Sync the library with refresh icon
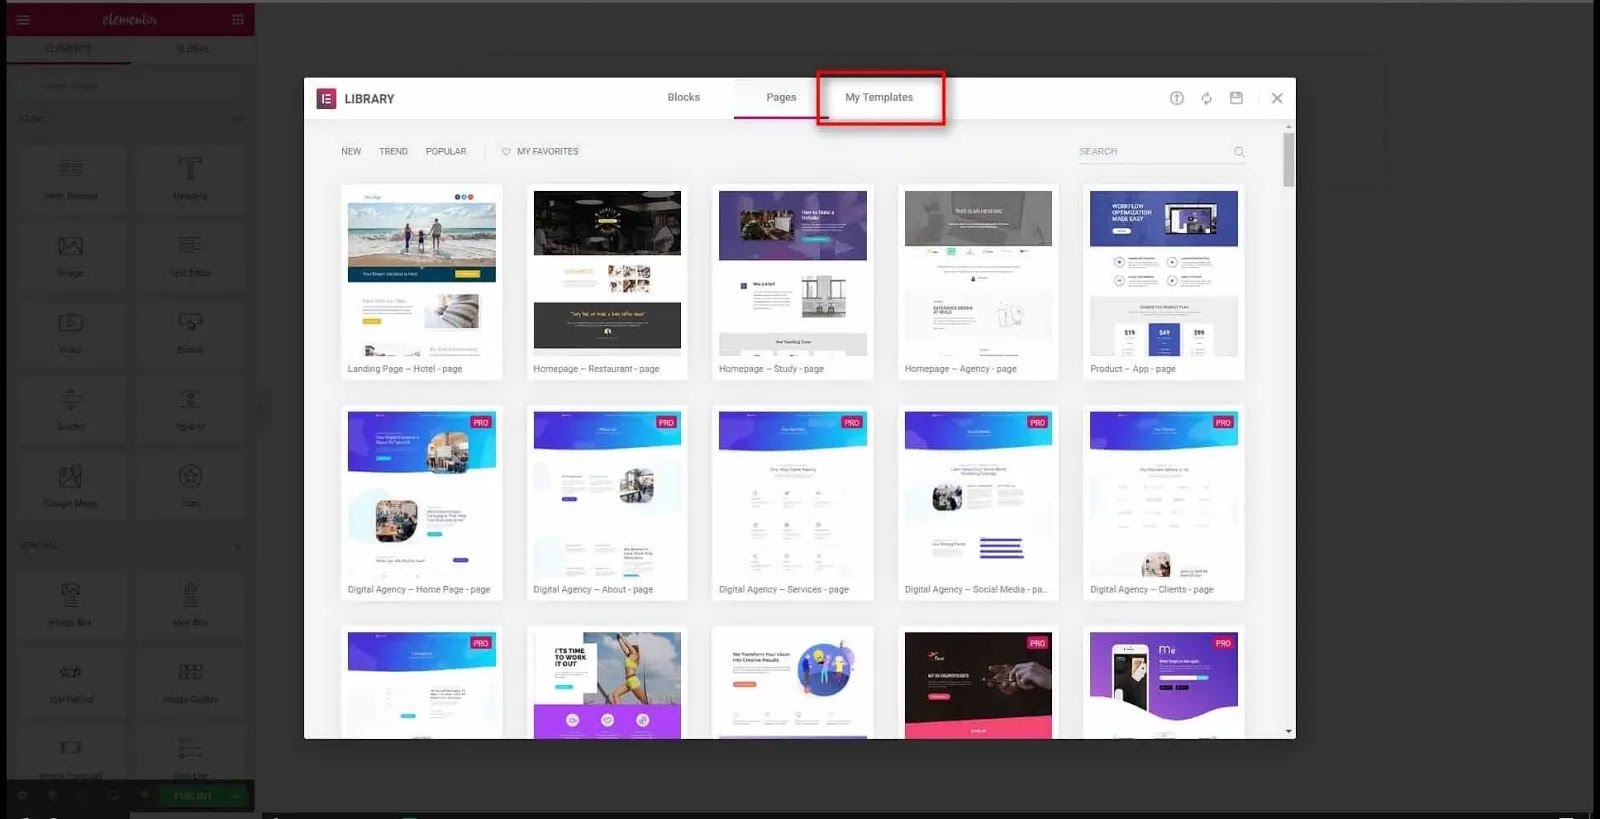 (1207, 98)
